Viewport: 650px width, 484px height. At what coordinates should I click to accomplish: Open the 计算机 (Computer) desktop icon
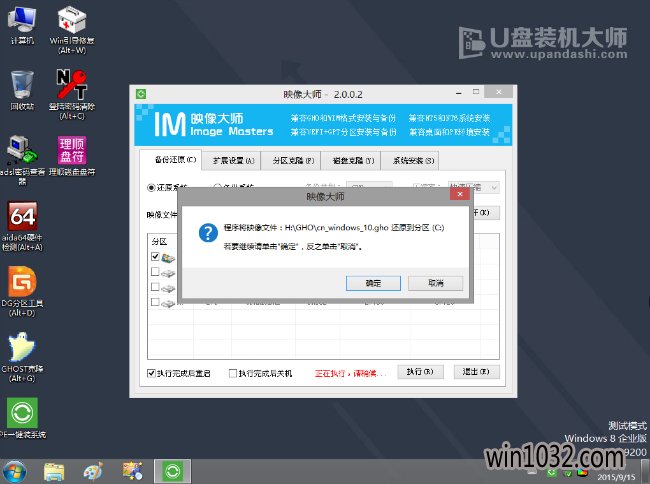pos(22,20)
